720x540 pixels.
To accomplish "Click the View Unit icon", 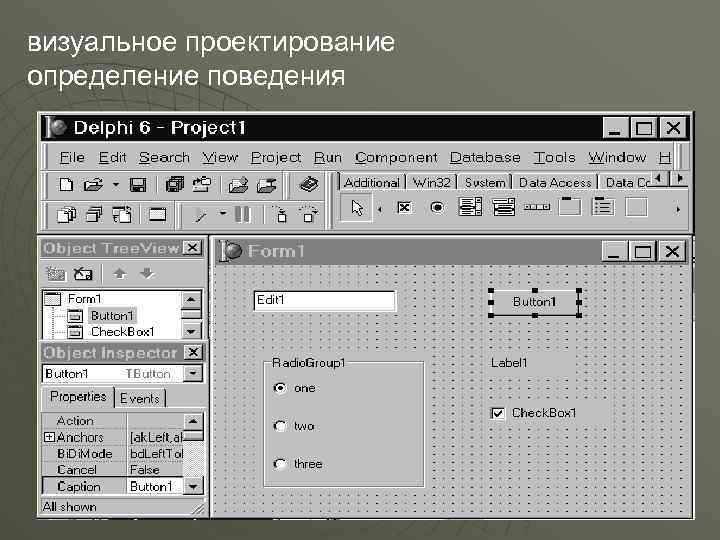I will (67, 214).
